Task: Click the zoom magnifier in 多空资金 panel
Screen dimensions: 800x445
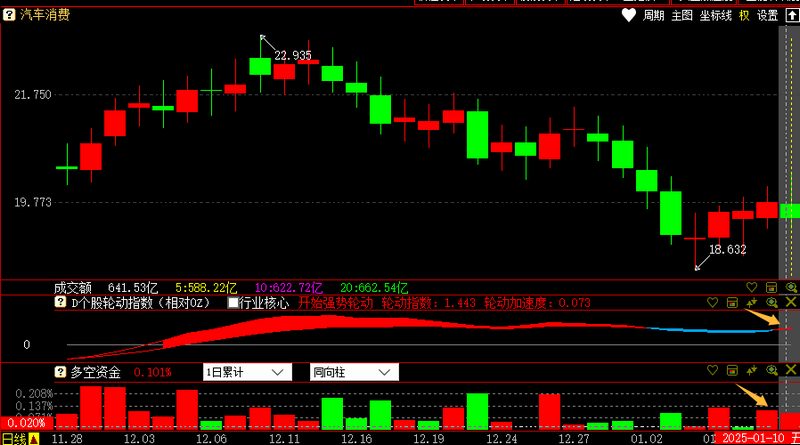Action: click(771, 372)
